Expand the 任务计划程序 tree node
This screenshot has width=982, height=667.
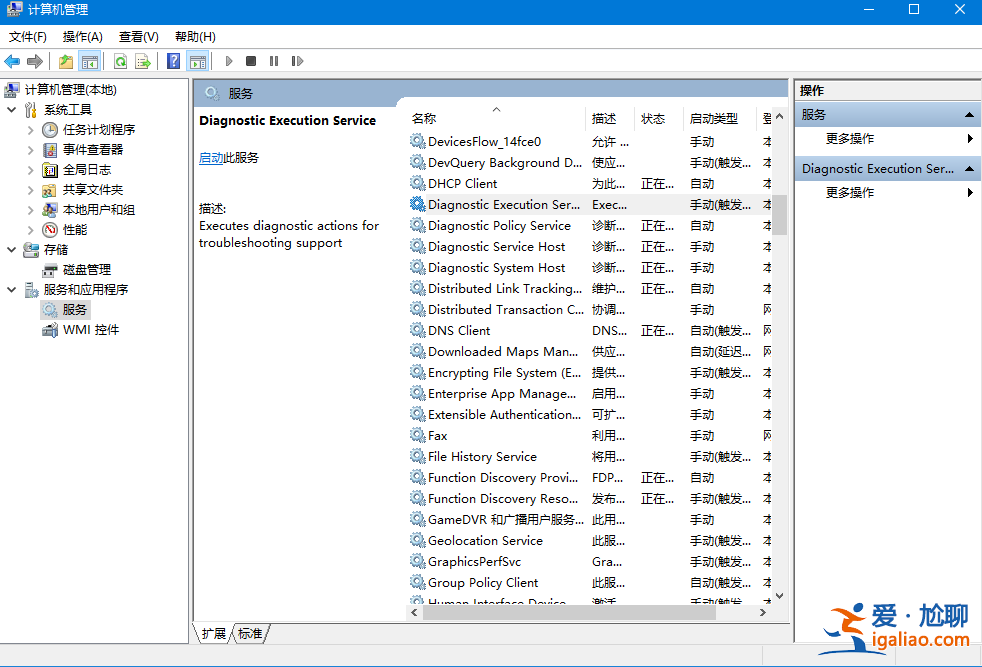pyautogui.click(x=31, y=130)
